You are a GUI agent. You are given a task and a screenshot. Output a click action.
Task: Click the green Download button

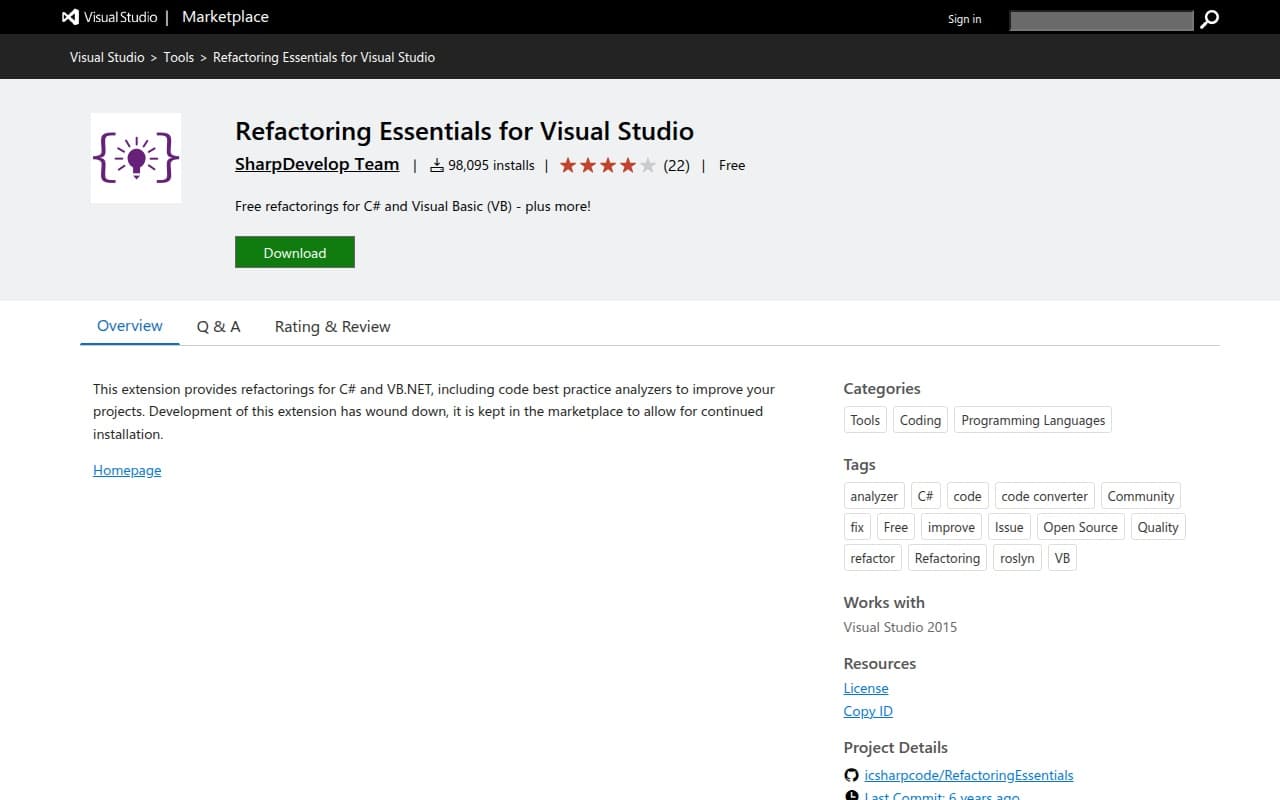pos(295,252)
